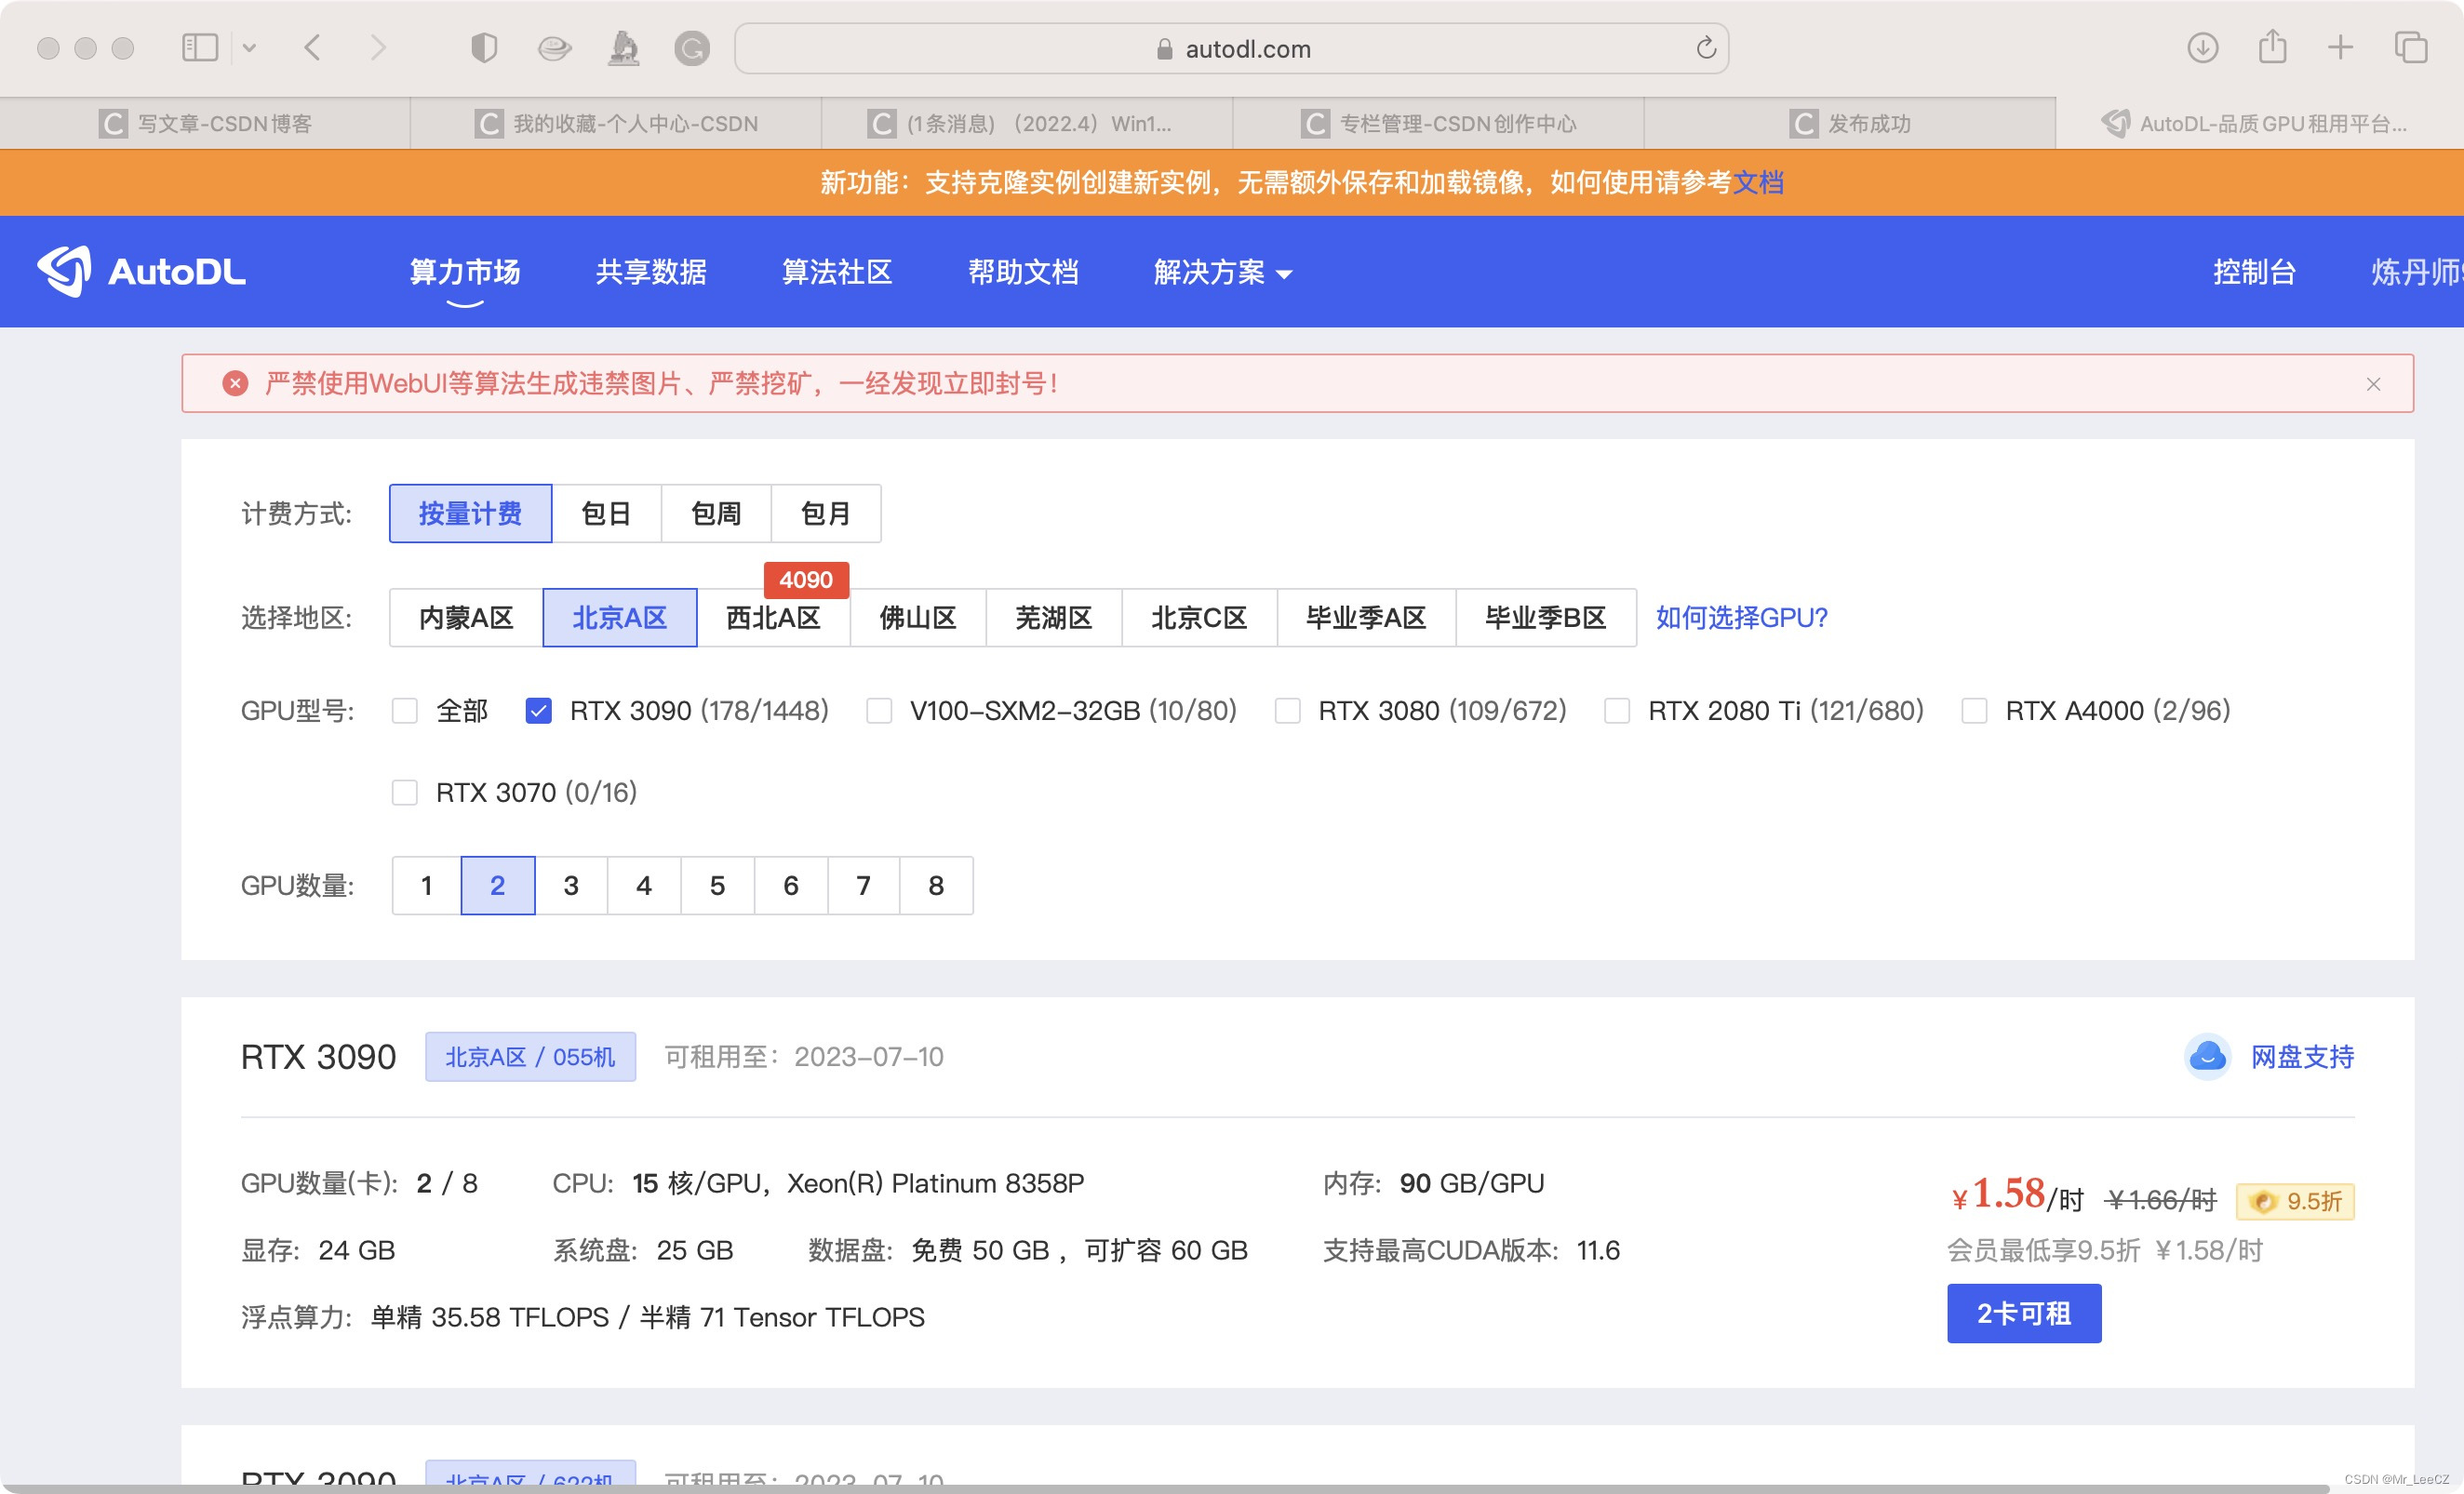Open the 文档 link in the orange banner
This screenshot has width=2464, height=1494.
click(x=1758, y=182)
